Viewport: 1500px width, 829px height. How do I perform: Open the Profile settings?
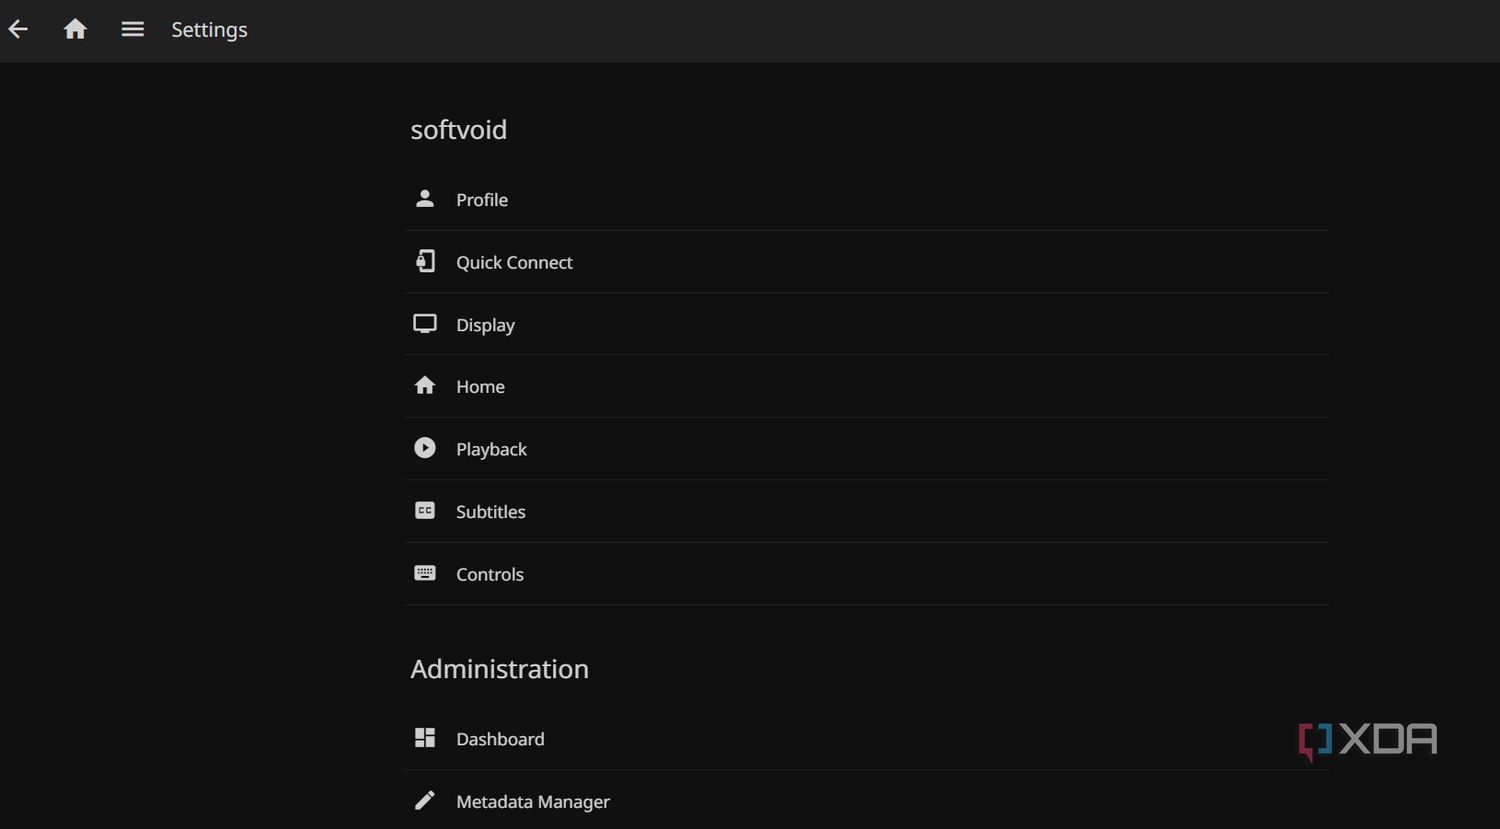coord(866,200)
